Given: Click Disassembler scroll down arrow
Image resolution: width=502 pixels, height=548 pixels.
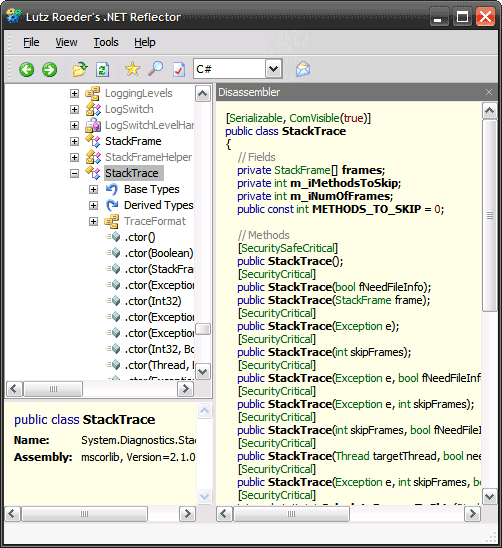Looking at the screenshot, I should click(489, 496).
